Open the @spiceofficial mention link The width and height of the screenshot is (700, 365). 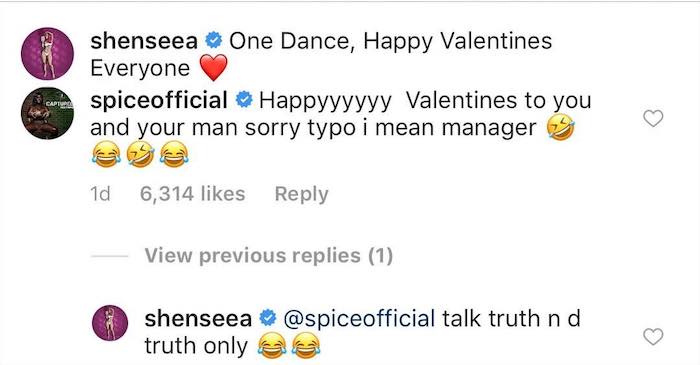(x=359, y=319)
